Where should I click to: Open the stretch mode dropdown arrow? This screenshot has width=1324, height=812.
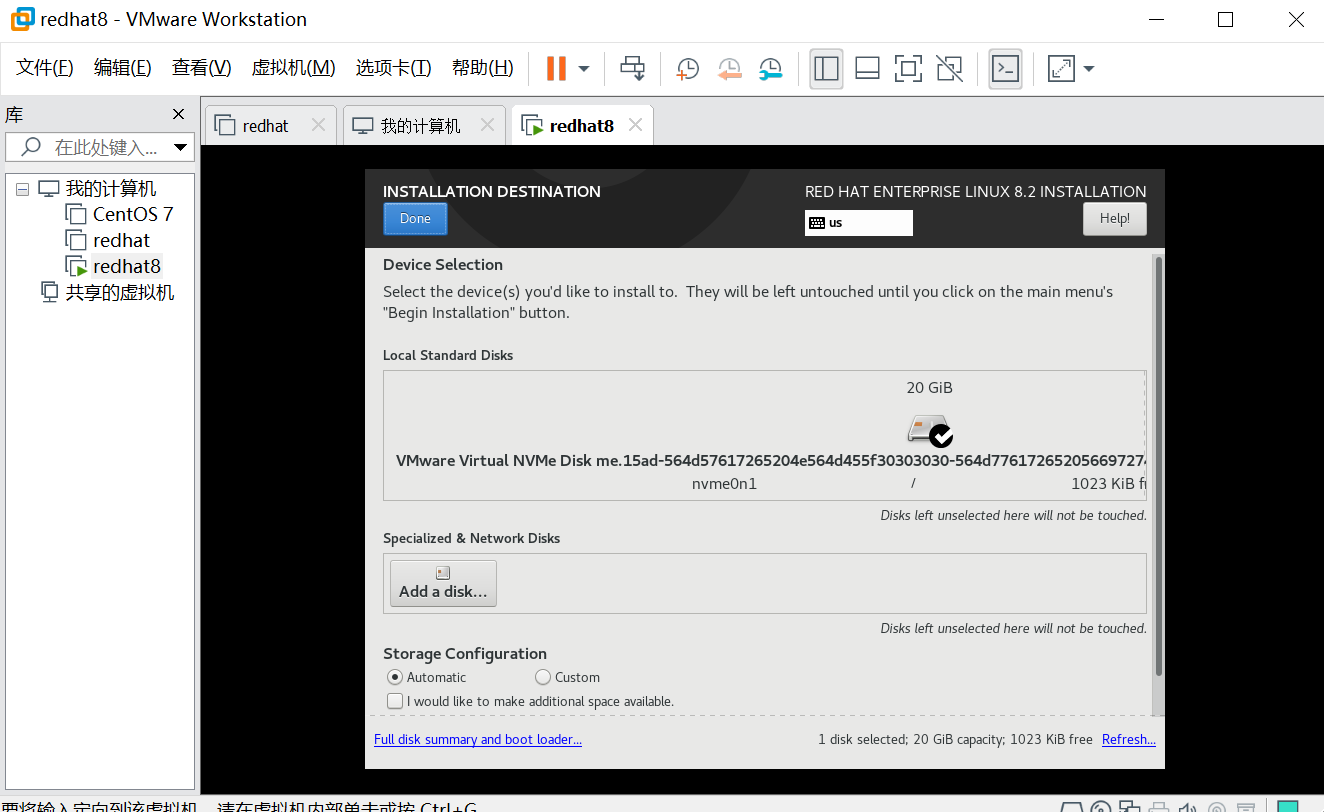tap(1089, 69)
